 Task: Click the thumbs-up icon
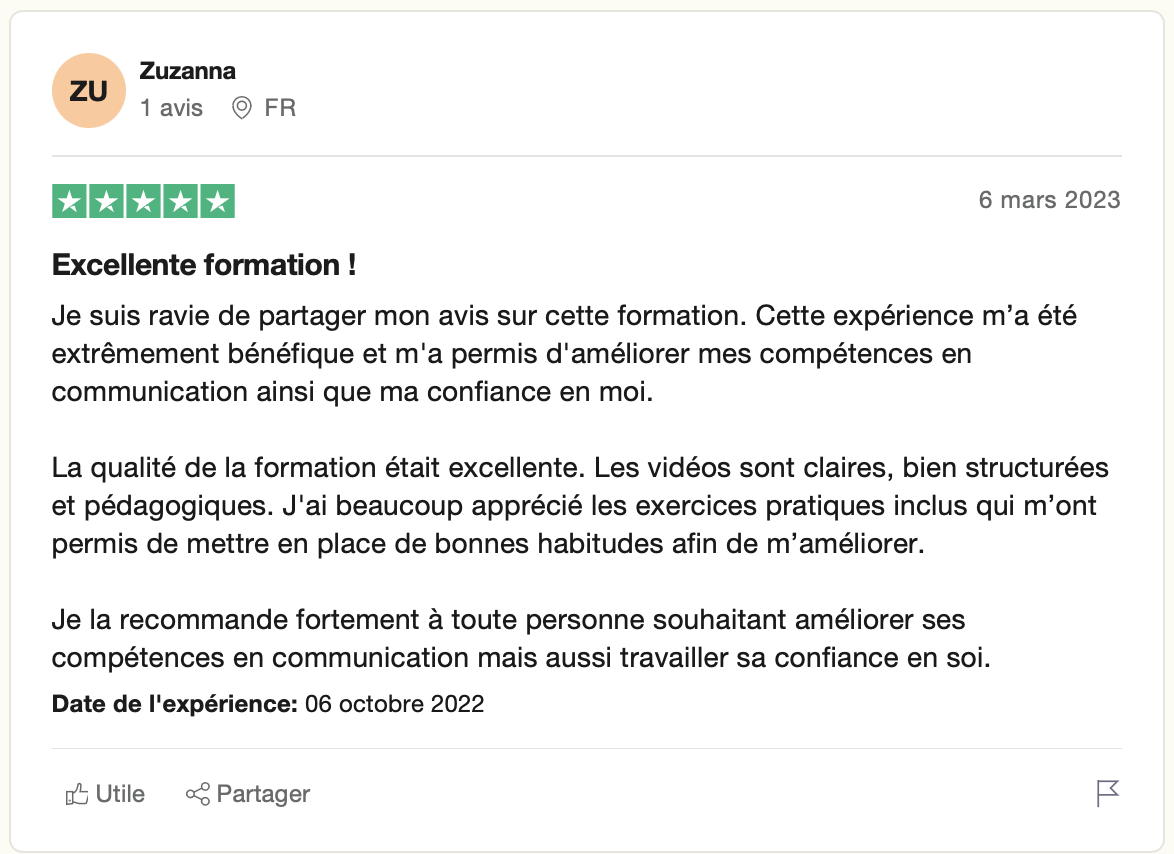coord(76,794)
